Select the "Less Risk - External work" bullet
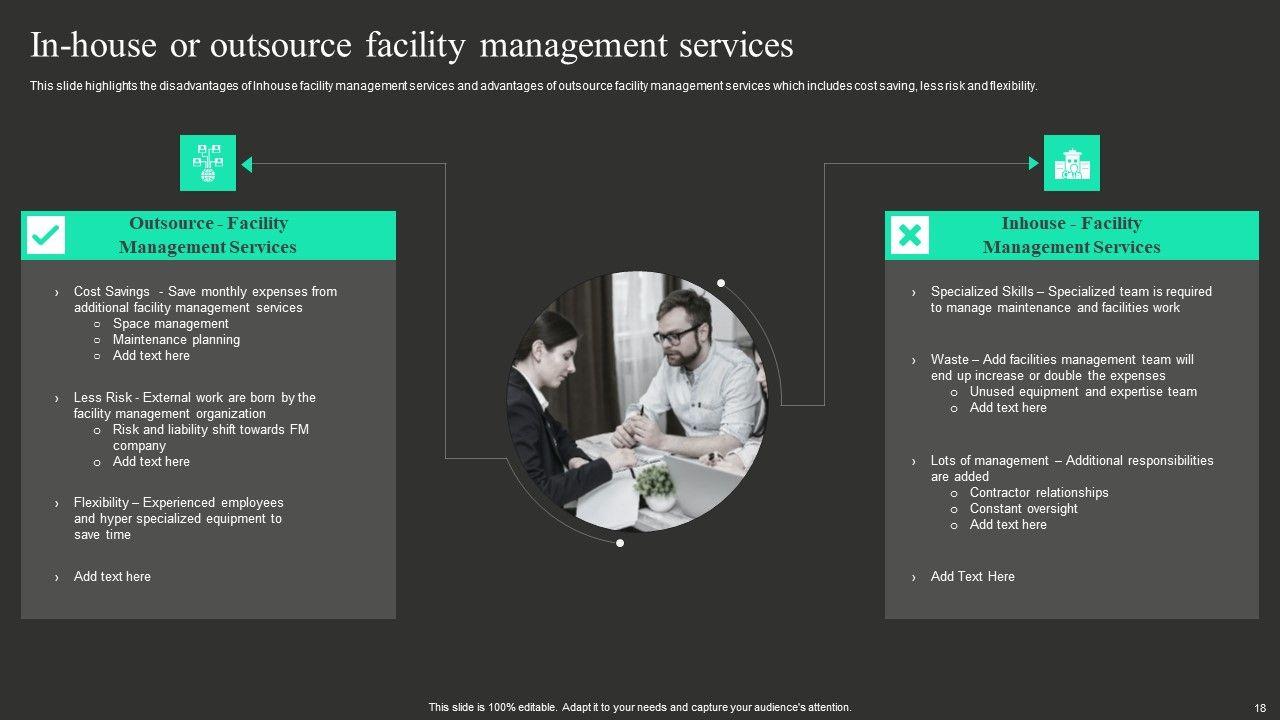Viewport: 1280px width, 720px height. click(x=194, y=406)
